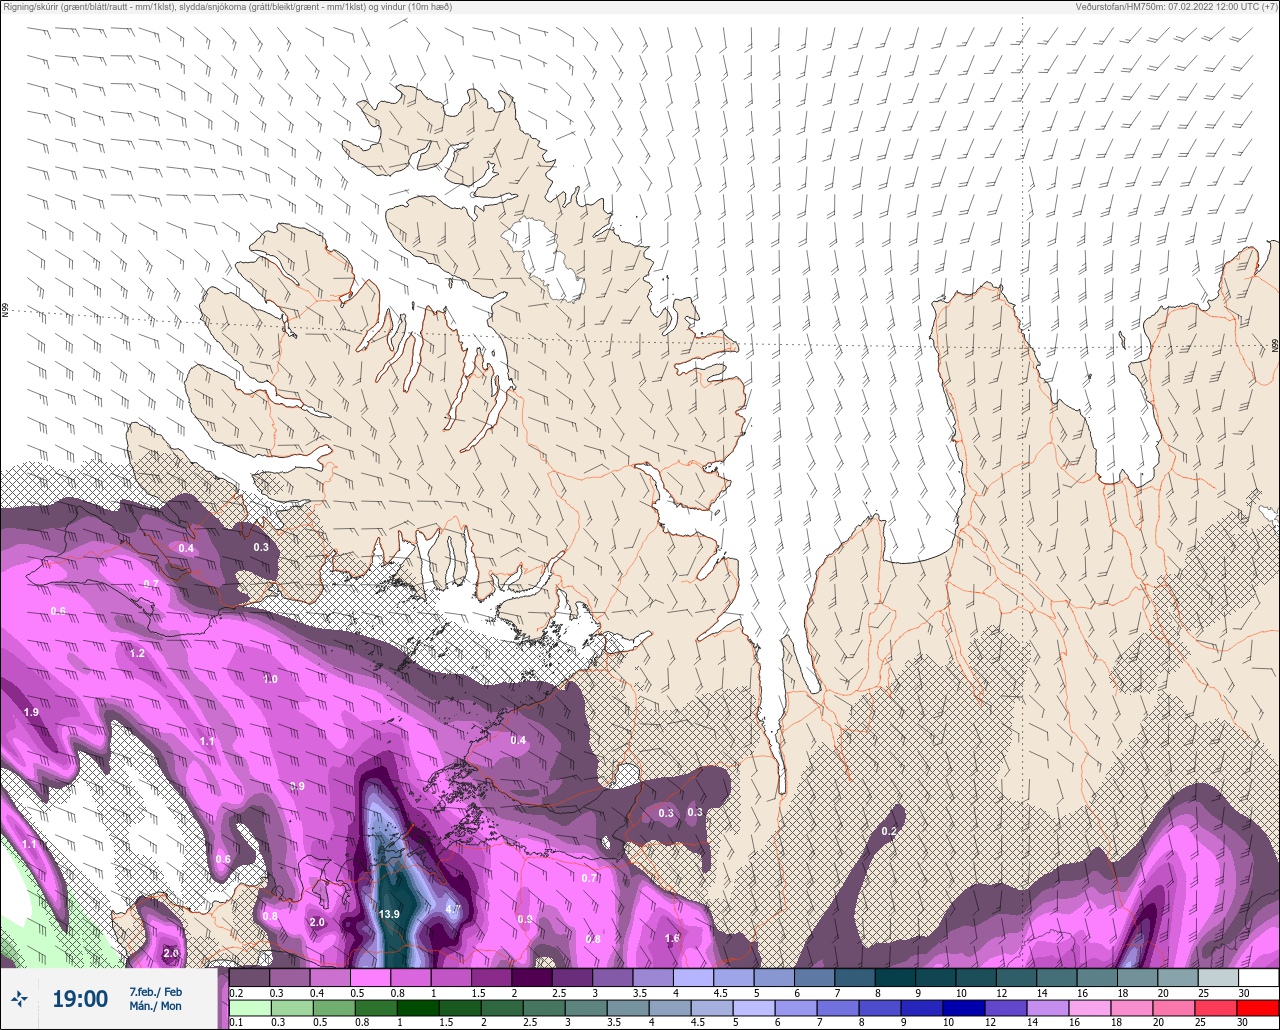Image resolution: width=1280 pixels, height=1030 pixels.
Task: Click the white swatch above the upper 30 label
Action: click(1258, 977)
